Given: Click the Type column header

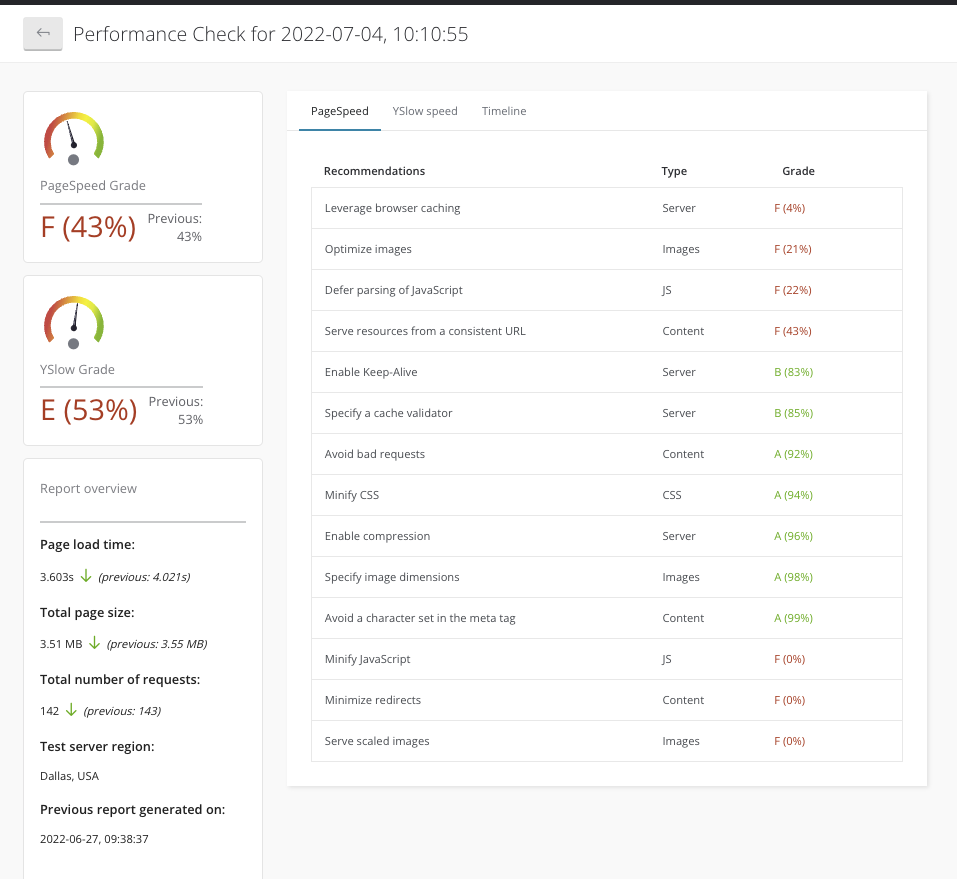Looking at the screenshot, I should pyautogui.click(x=674, y=171).
